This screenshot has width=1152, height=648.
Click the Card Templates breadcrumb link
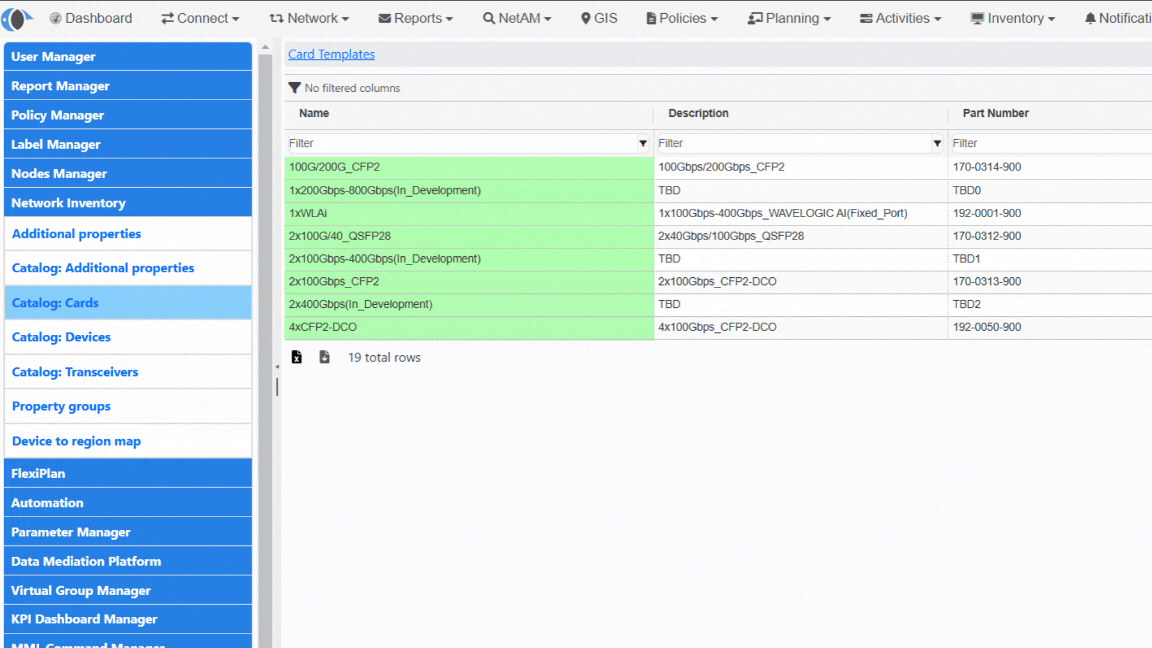[331, 54]
